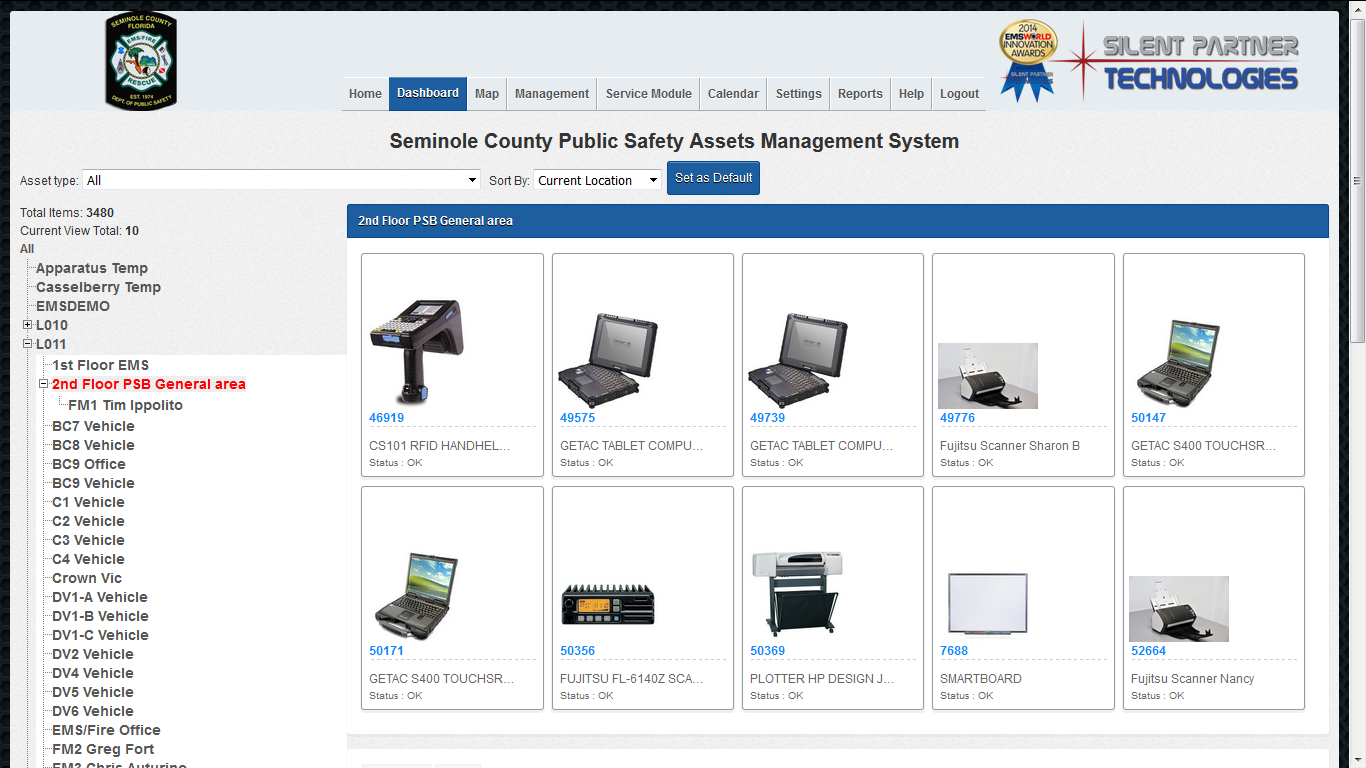The width and height of the screenshot is (1366, 768).
Task: Open the Settings menu
Action: [x=797, y=93]
